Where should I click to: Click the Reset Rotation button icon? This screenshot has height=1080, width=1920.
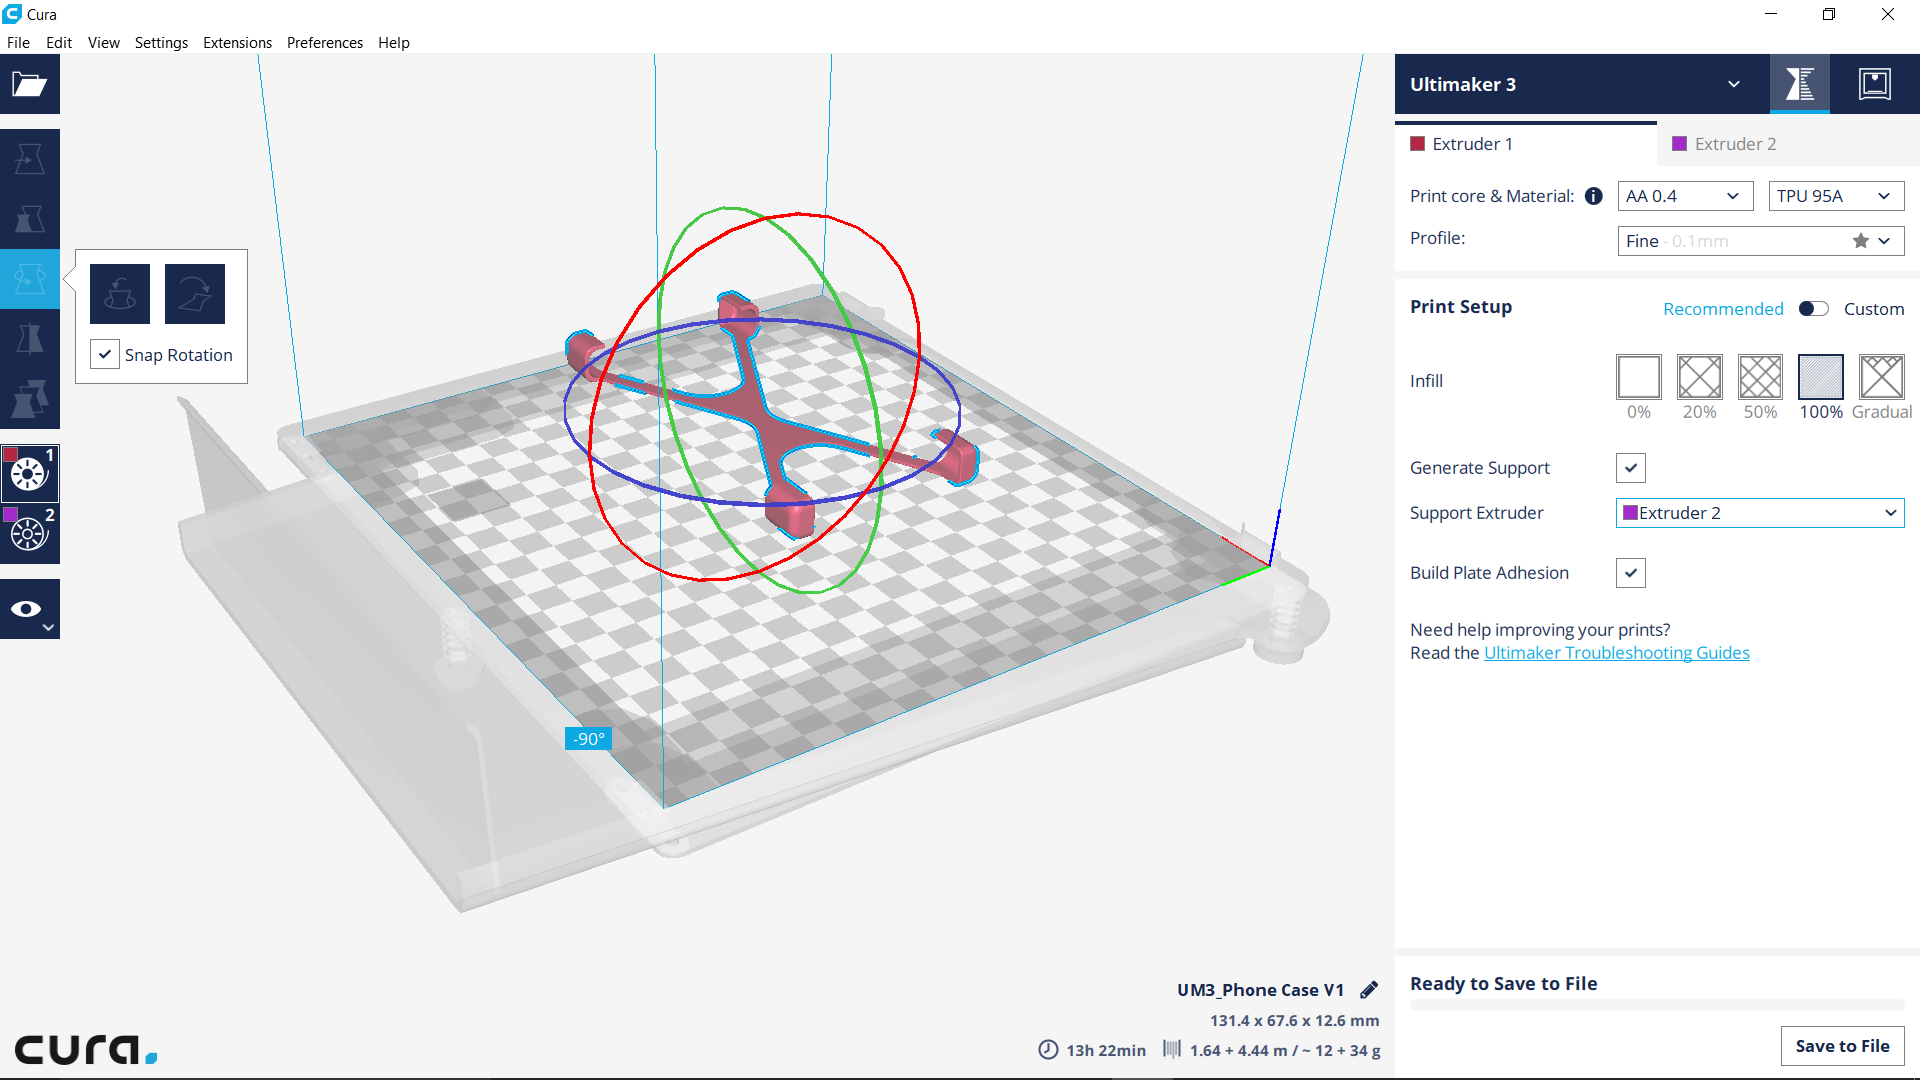tap(120, 294)
